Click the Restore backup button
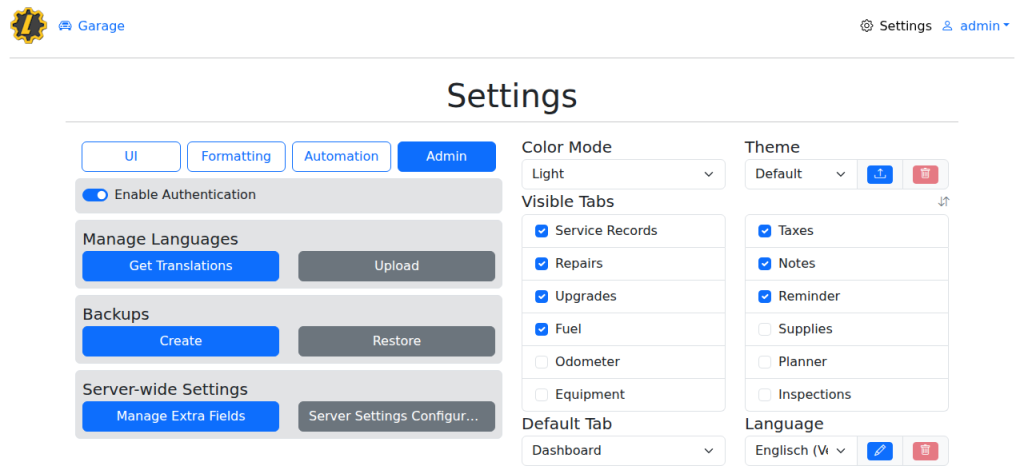 point(397,341)
